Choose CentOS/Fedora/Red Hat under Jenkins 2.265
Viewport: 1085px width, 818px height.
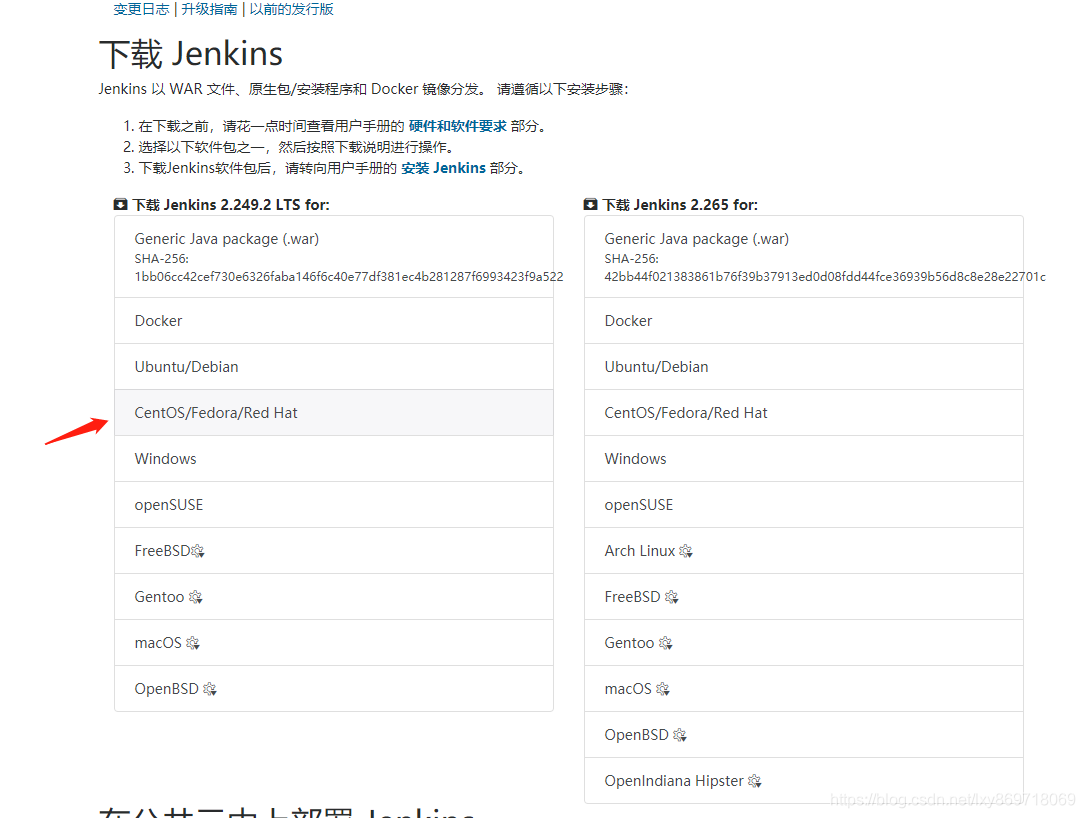click(804, 413)
